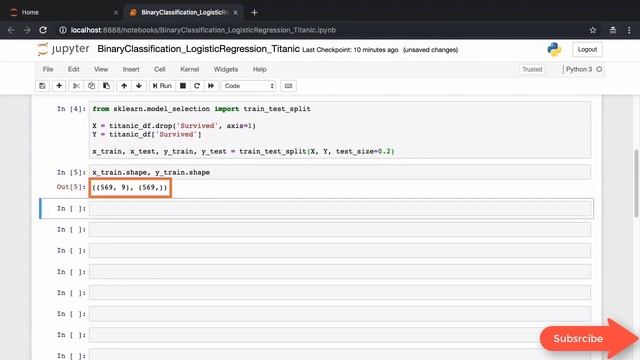
Task: Click the localhost address bar URL
Action: [x=203, y=30]
